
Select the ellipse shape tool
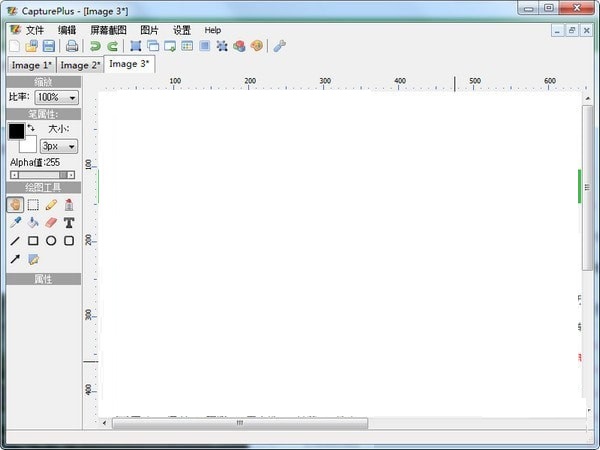[x=51, y=240]
